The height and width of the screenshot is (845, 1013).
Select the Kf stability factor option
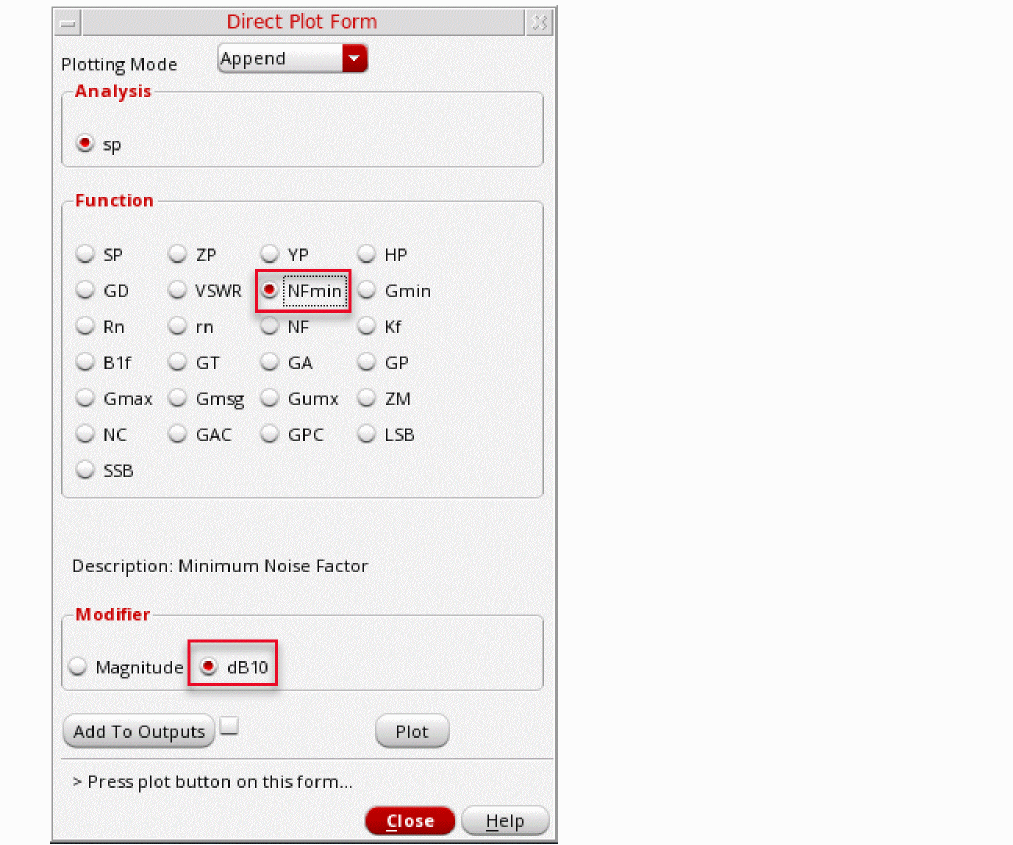click(x=366, y=326)
